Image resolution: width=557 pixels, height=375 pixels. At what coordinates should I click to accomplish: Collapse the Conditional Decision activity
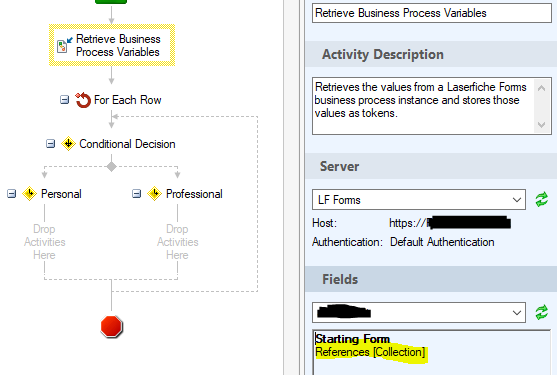pos(50,144)
